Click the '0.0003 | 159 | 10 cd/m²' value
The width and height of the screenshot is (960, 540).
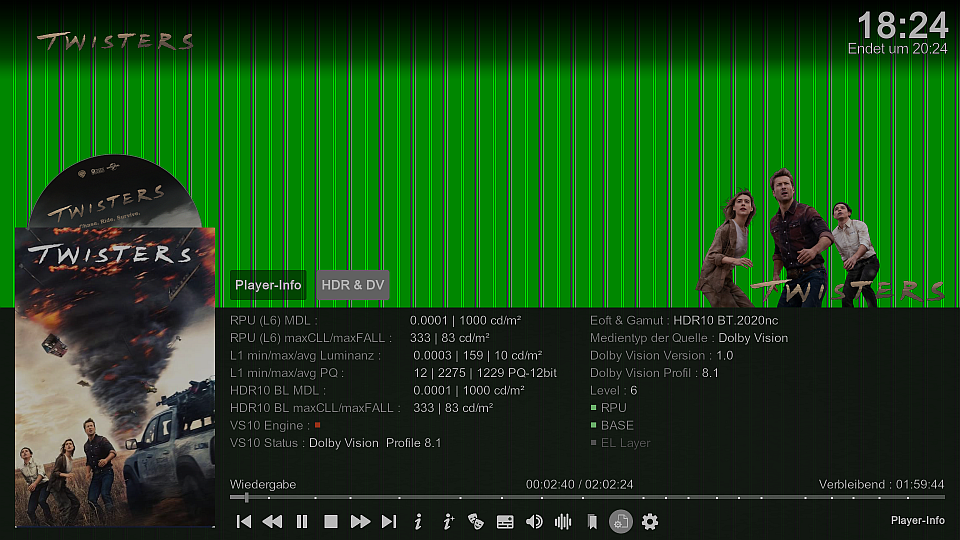tap(478, 355)
